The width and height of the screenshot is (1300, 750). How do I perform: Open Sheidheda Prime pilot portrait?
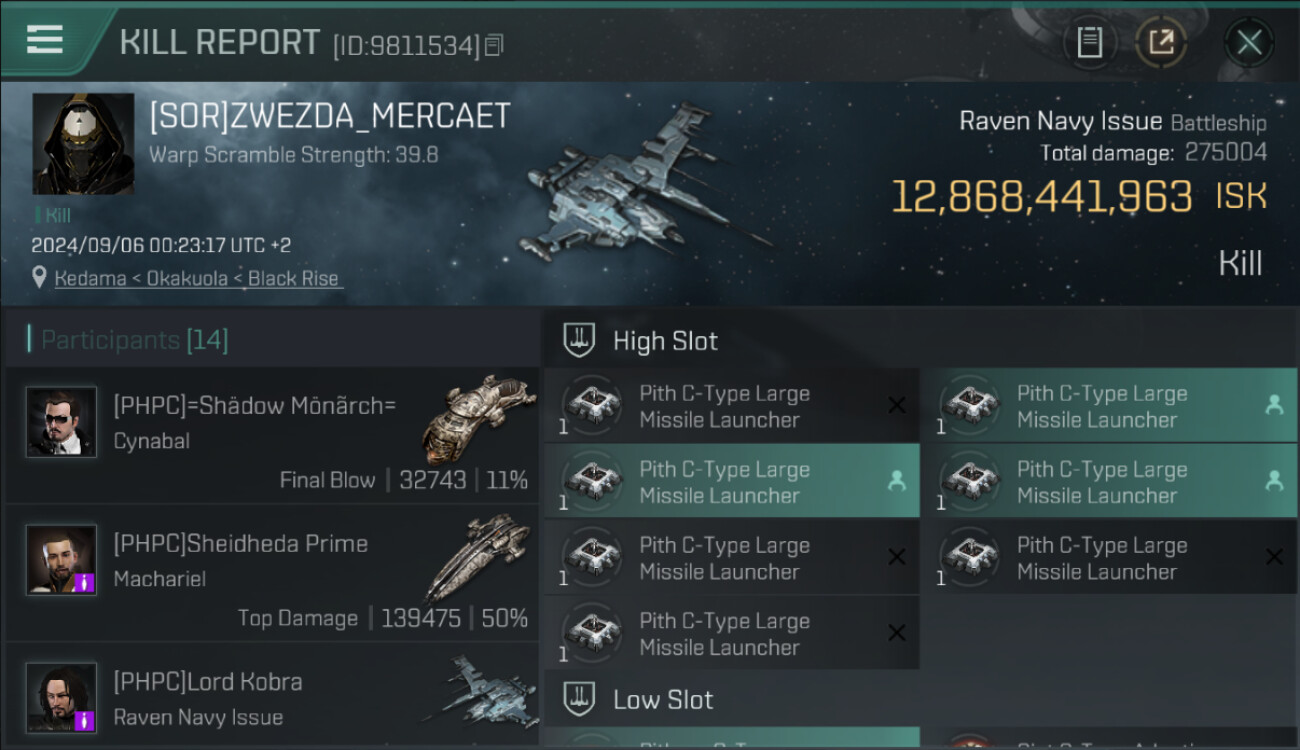(x=61, y=559)
